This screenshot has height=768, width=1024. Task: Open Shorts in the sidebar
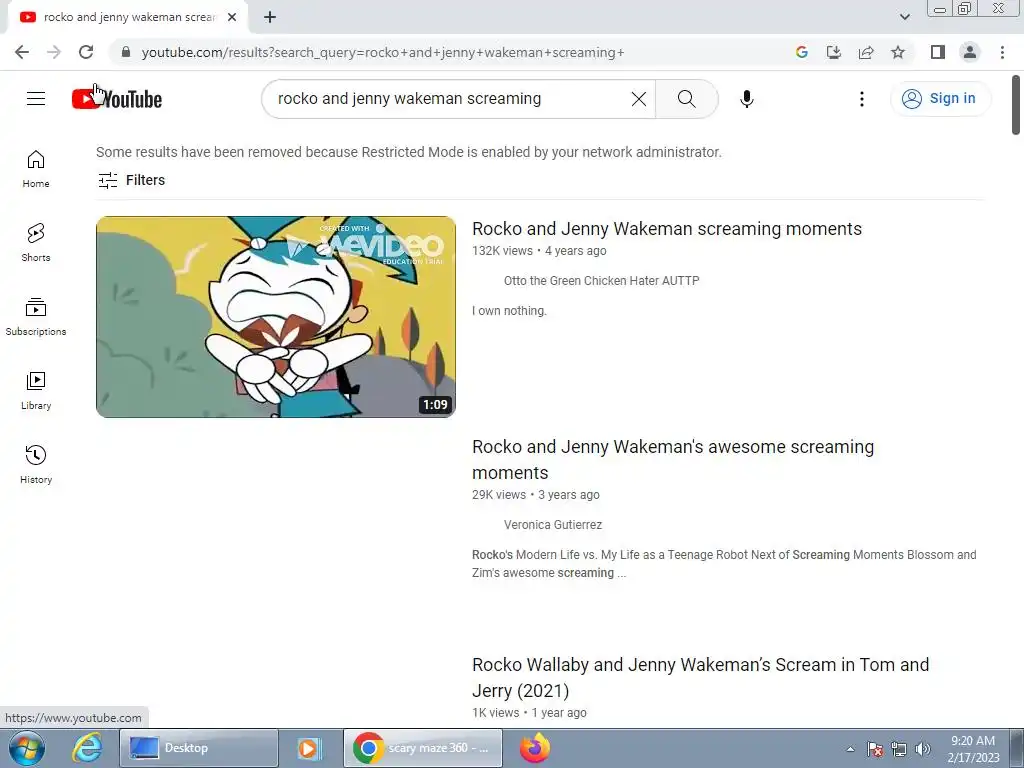tap(36, 243)
